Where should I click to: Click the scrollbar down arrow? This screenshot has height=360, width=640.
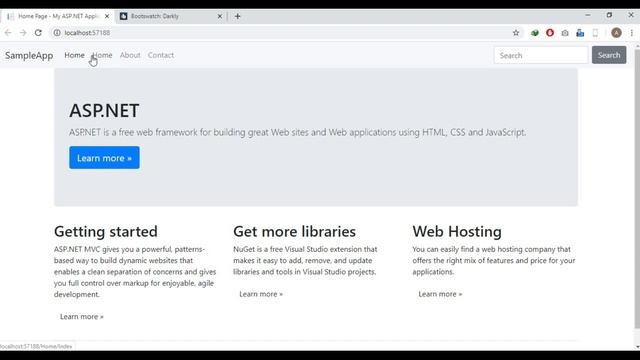637,347
